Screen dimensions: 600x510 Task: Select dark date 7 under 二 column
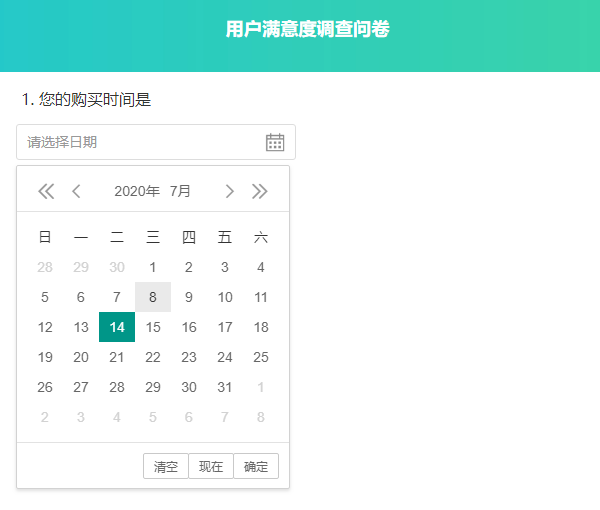click(117, 297)
